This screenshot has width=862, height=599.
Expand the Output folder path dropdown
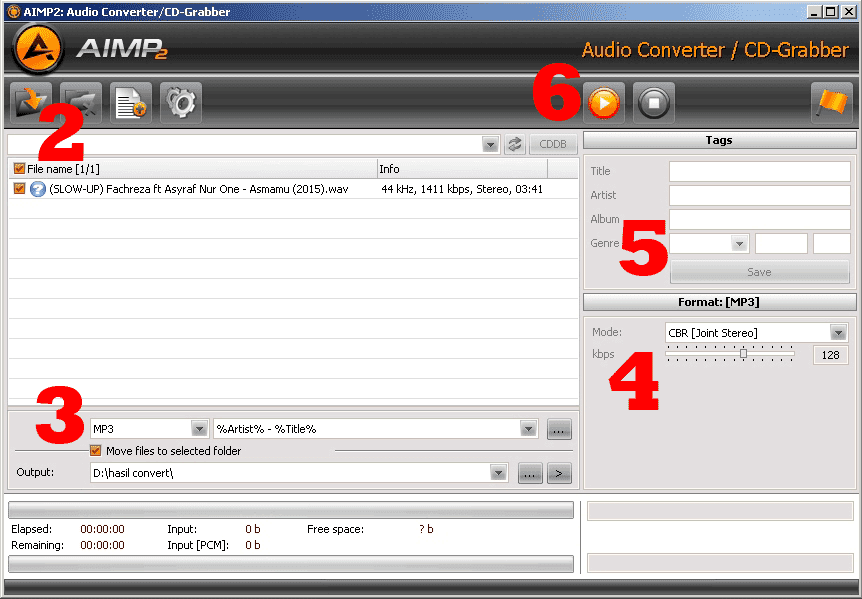click(498, 473)
